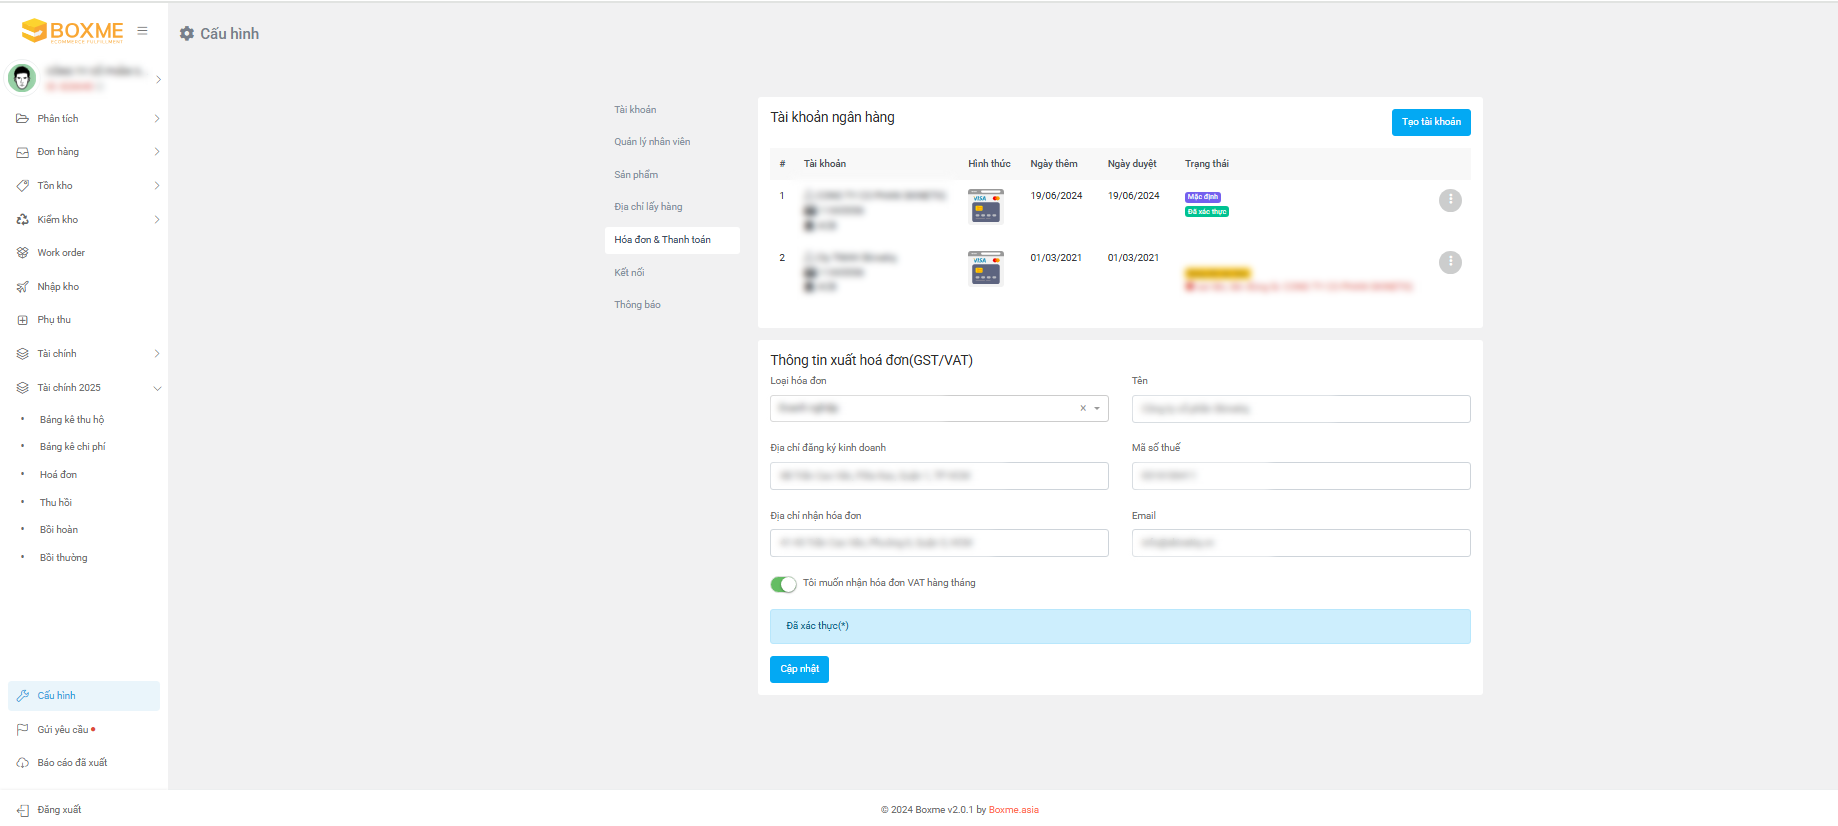The width and height of the screenshot is (1838, 826).
Task: Open the Loại hóa đơn dropdown
Action: [1097, 408]
